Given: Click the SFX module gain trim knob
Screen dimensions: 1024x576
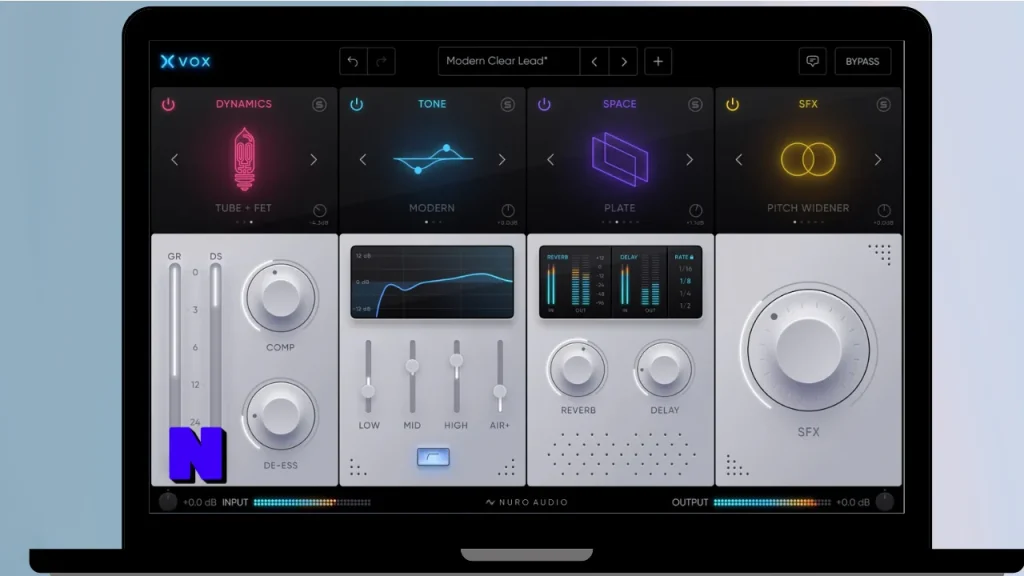Looking at the screenshot, I should tap(884, 210).
